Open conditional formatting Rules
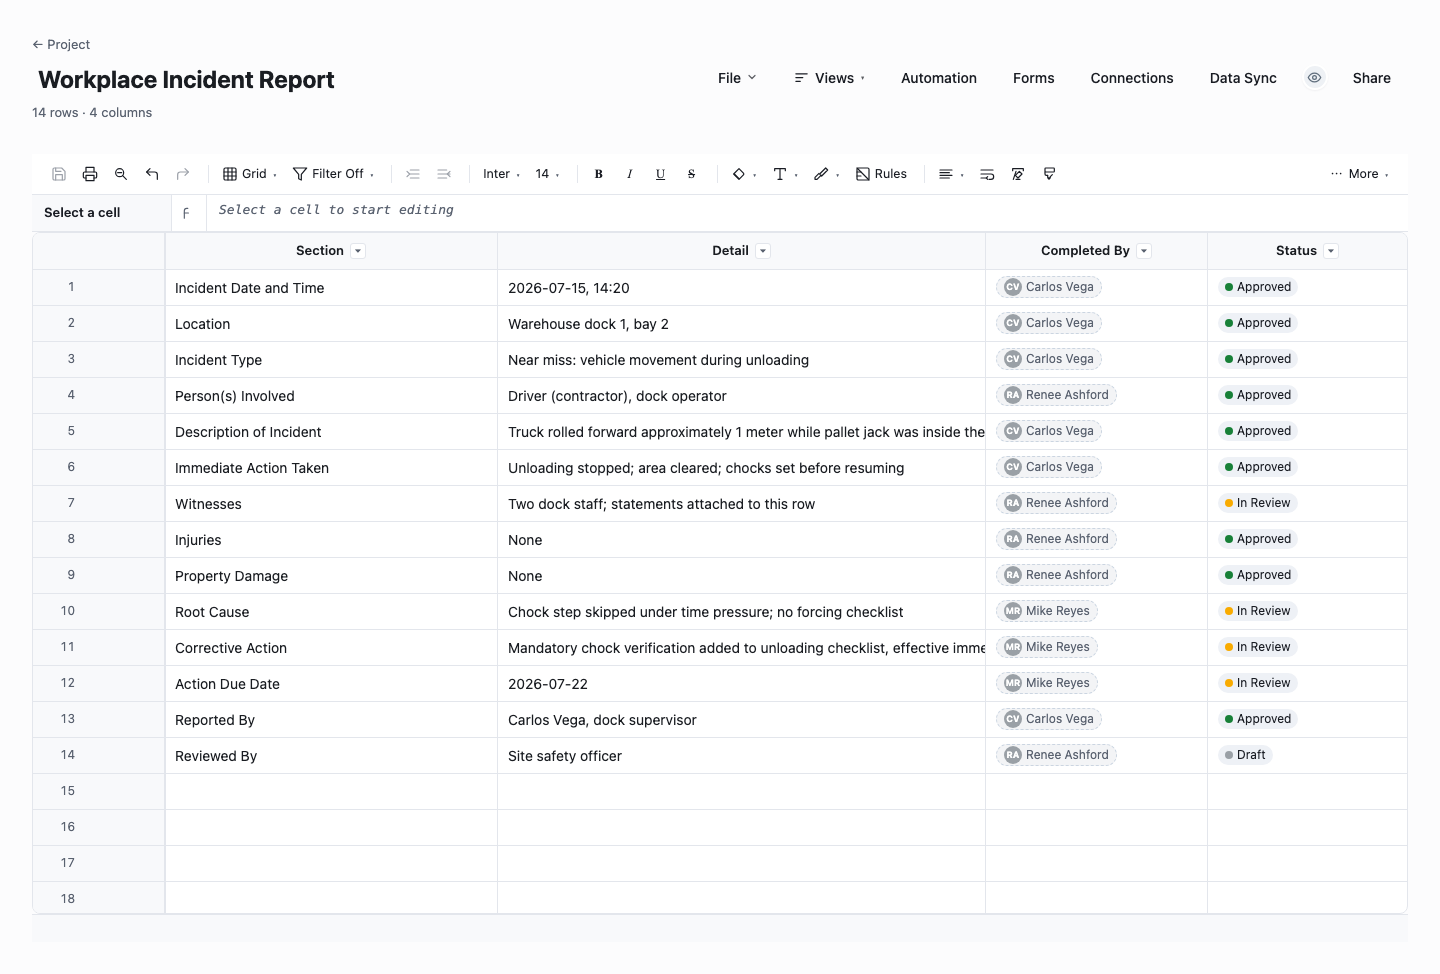The image size is (1440, 974). (881, 174)
